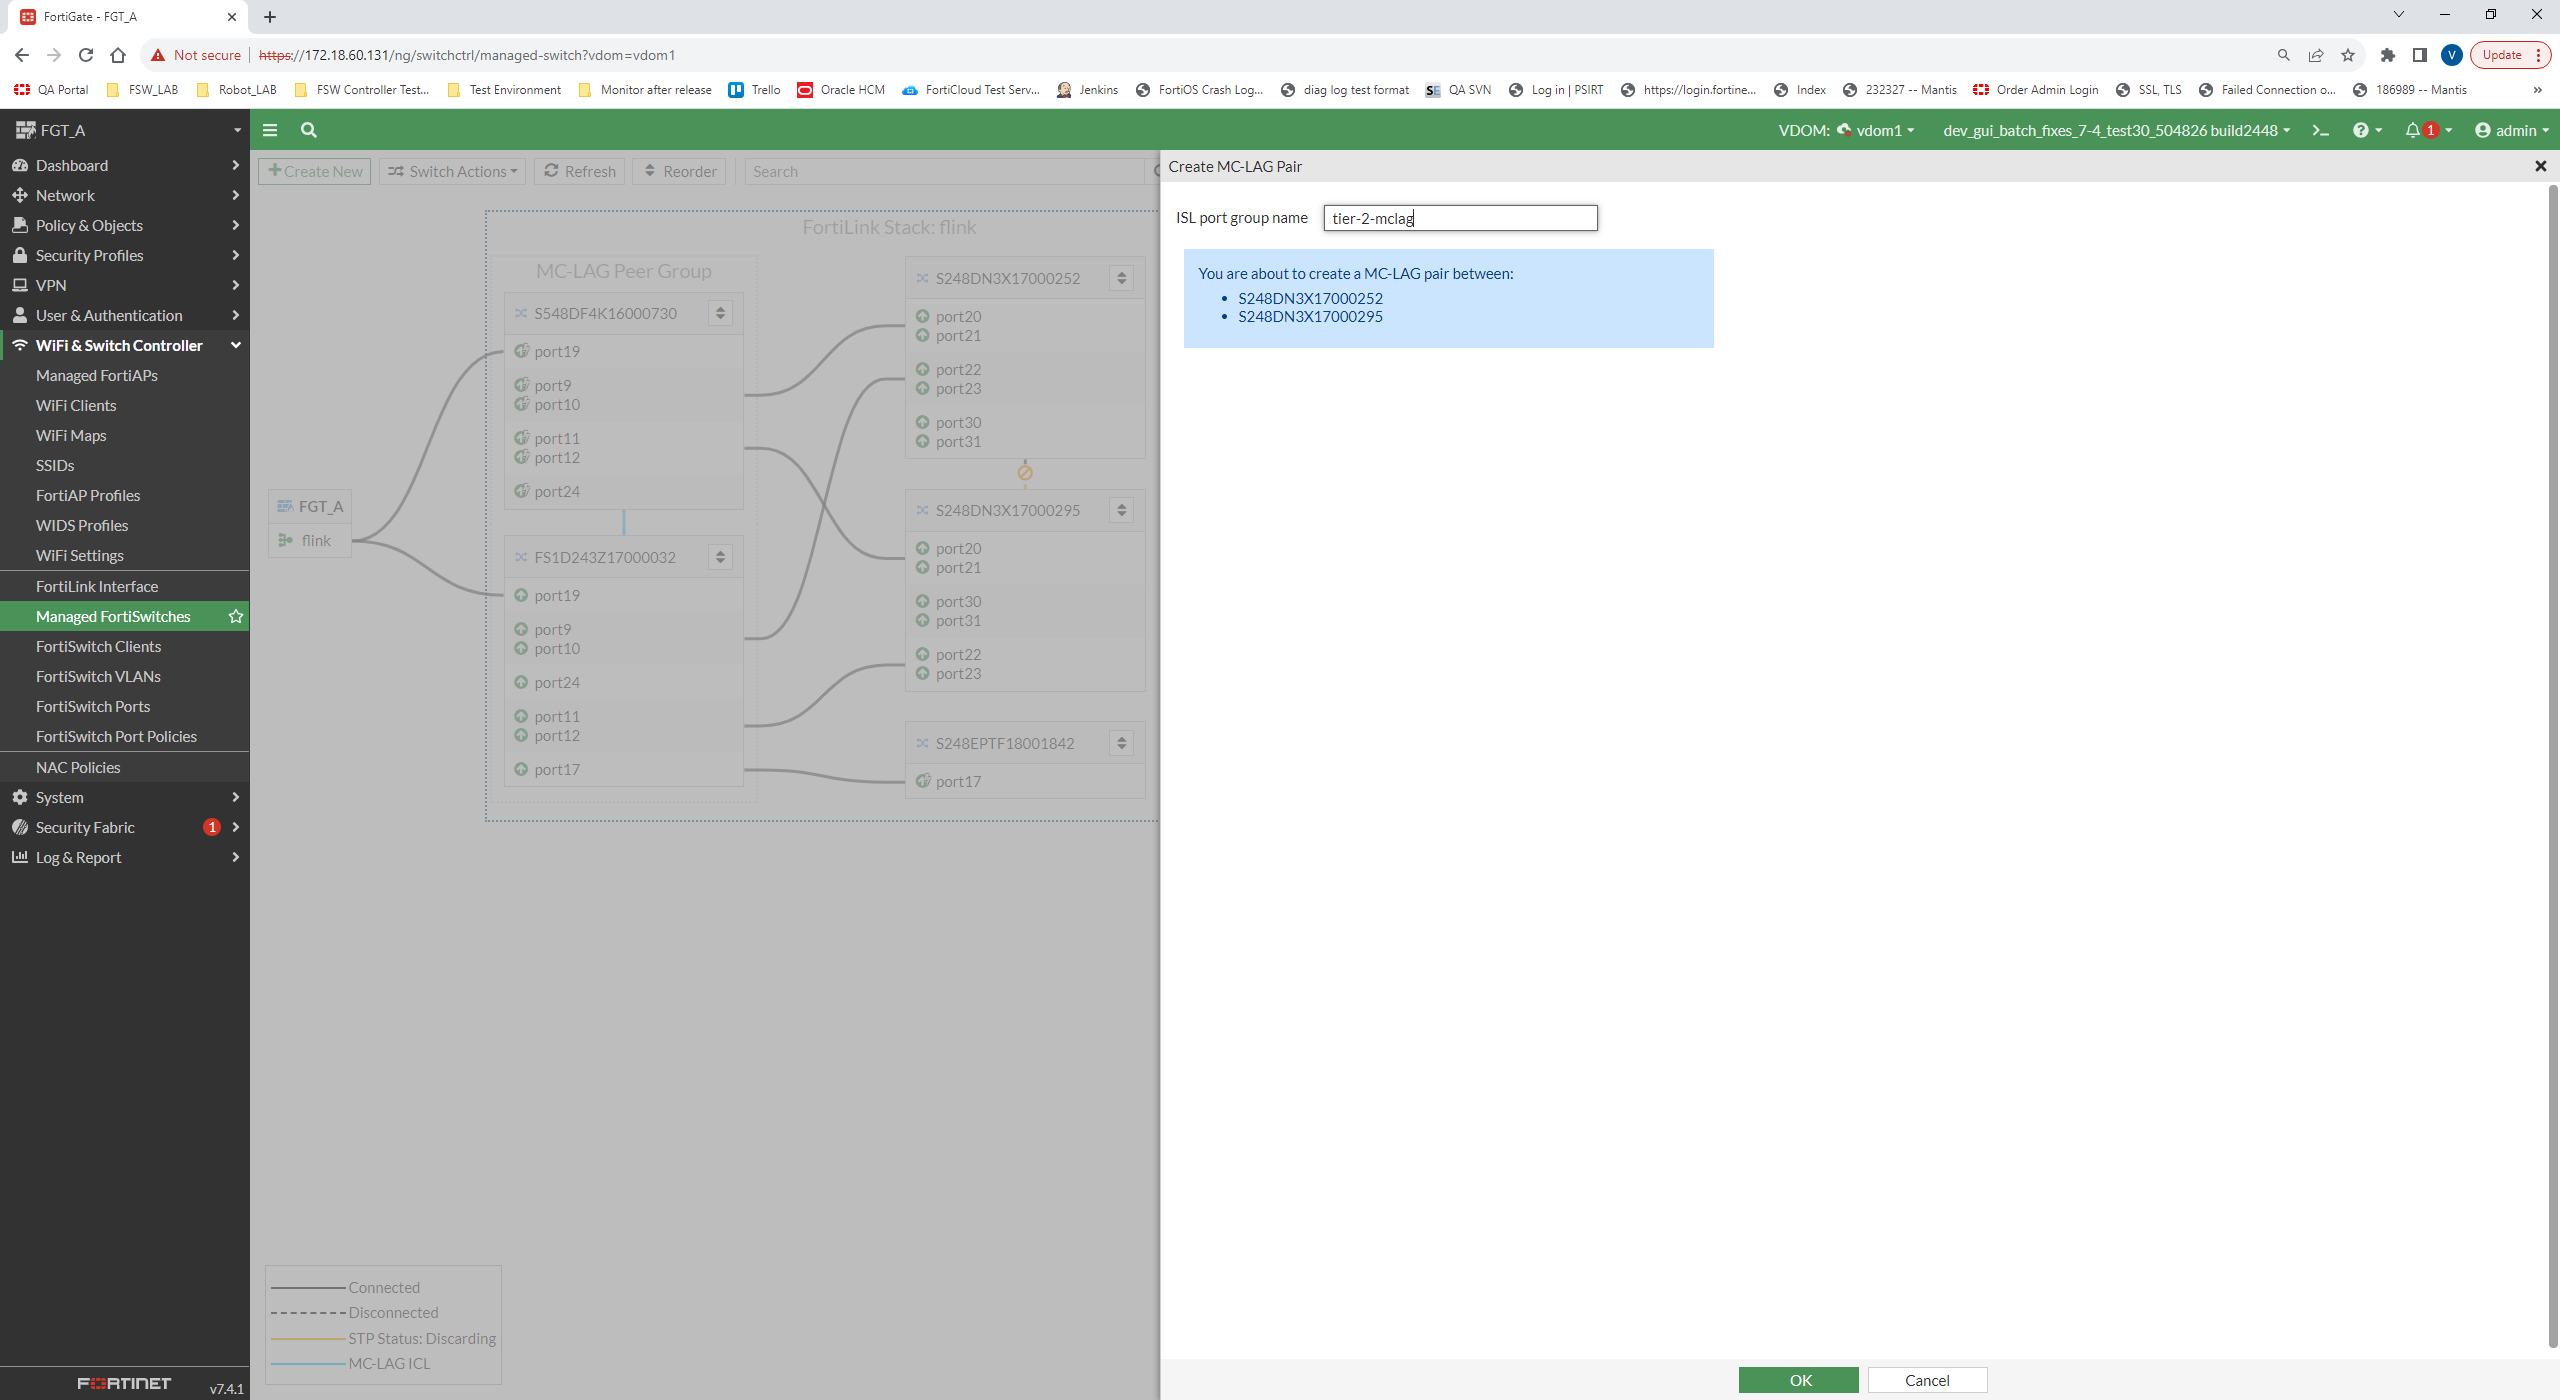
Task: Click favorite star on Managed FortiSwitches
Action: [236, 616]
